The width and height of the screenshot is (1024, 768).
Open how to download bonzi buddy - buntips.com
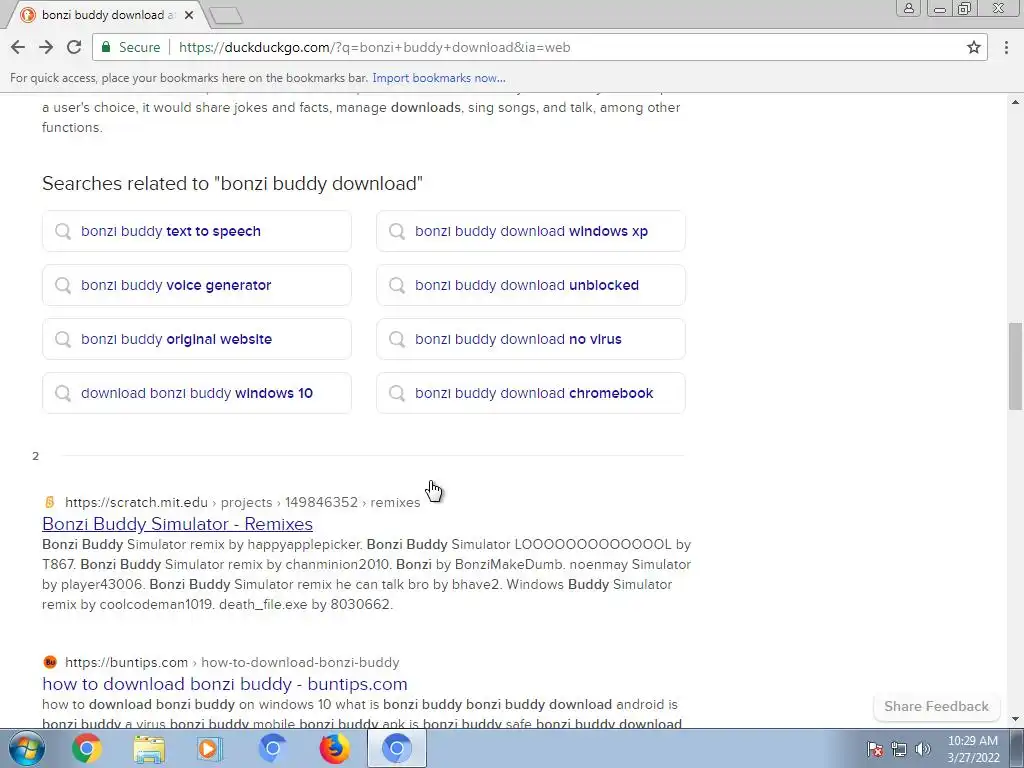pyautogui.click(x=225, y=684)
